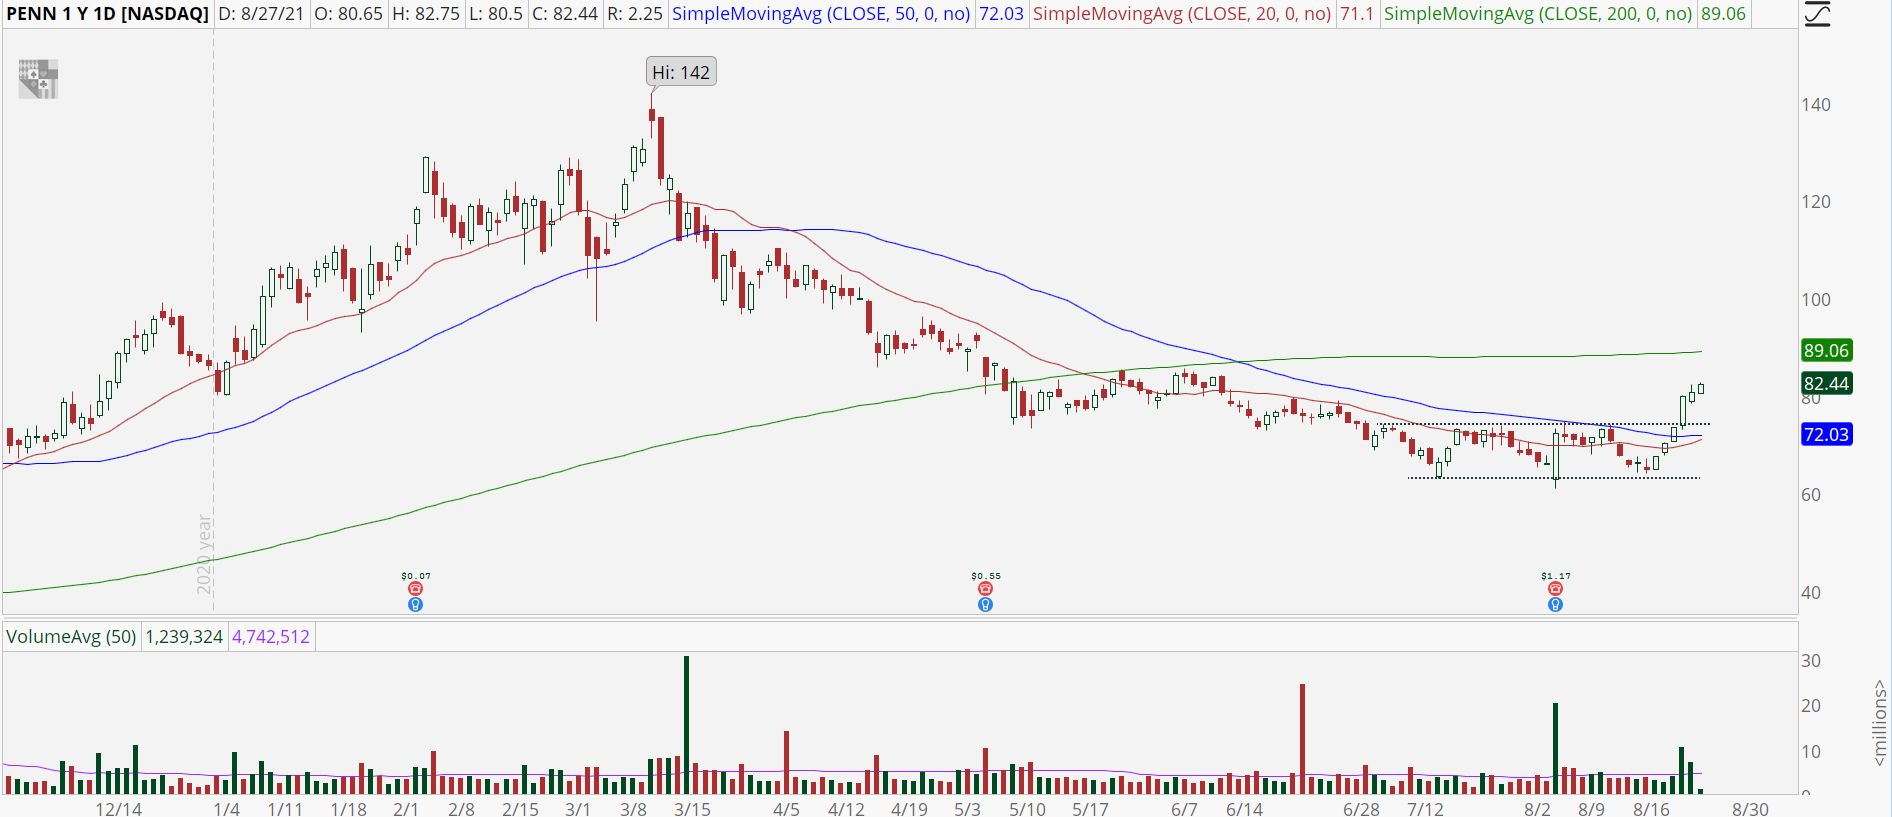Click the $0.55 earnings label

coord(986,576)
